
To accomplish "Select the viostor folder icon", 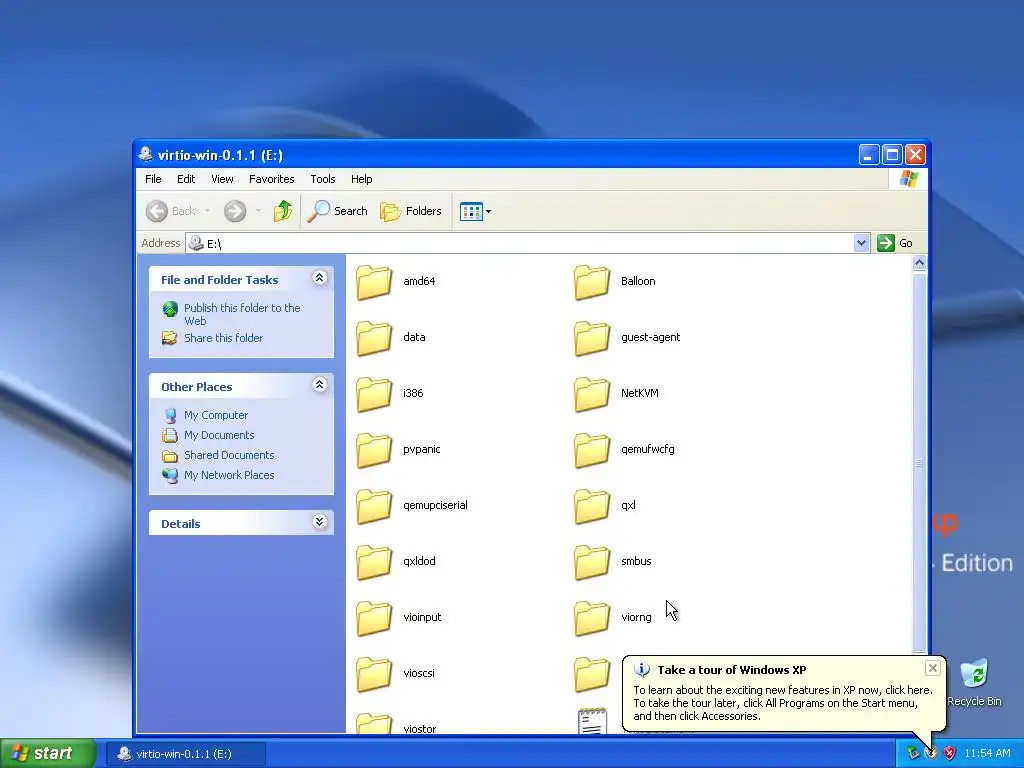I will coord(374,723).
